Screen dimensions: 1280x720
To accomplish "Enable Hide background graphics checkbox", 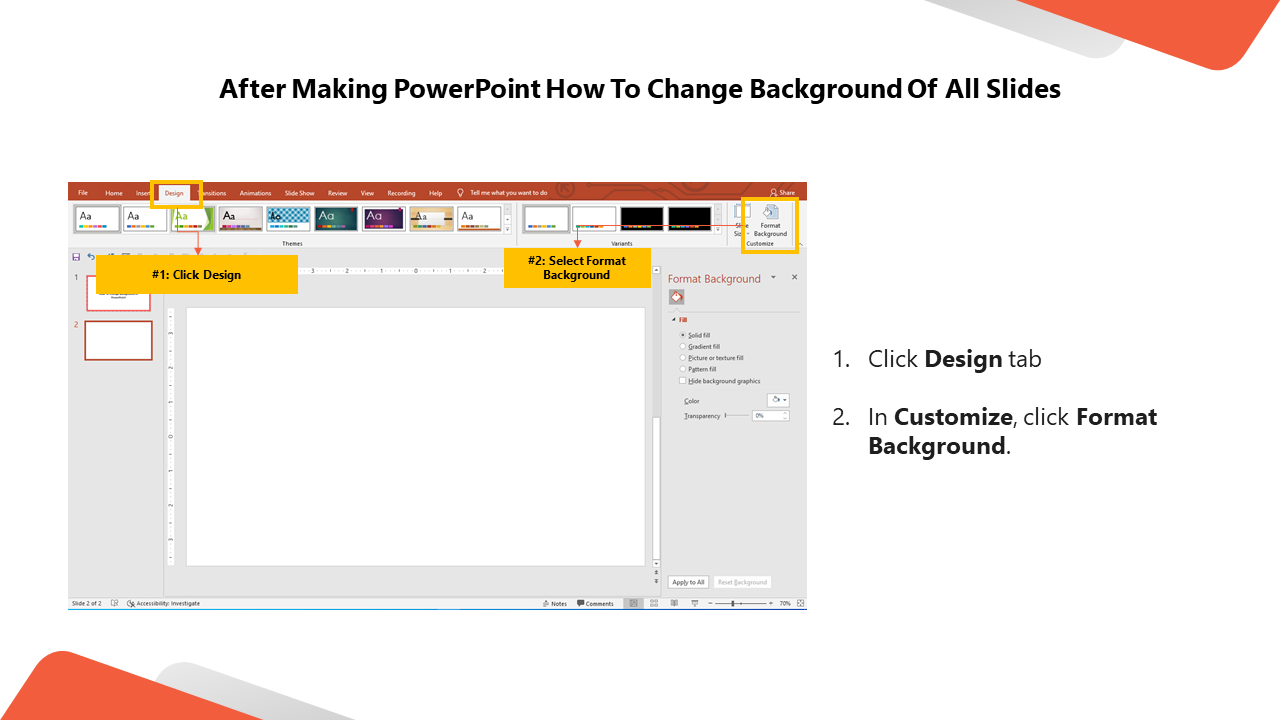I will coord(683,381).
